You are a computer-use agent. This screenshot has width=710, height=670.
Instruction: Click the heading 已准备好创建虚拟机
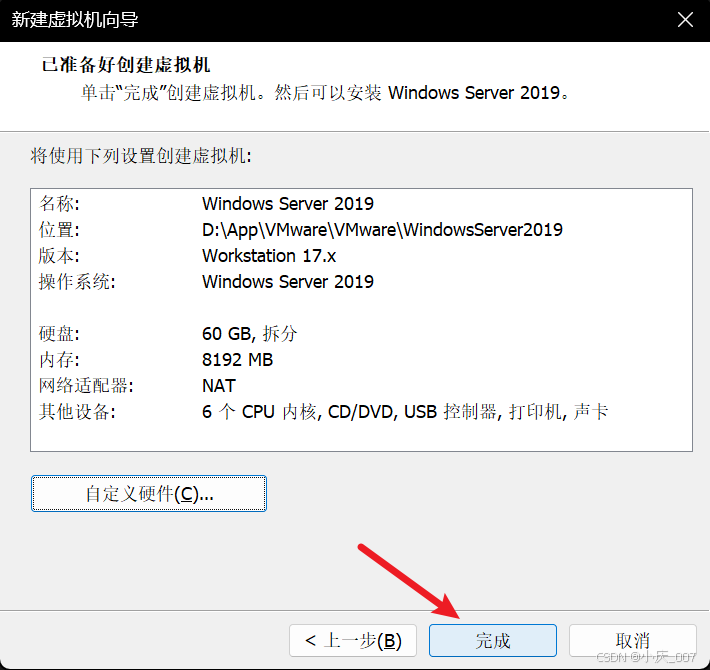(126, 65)
